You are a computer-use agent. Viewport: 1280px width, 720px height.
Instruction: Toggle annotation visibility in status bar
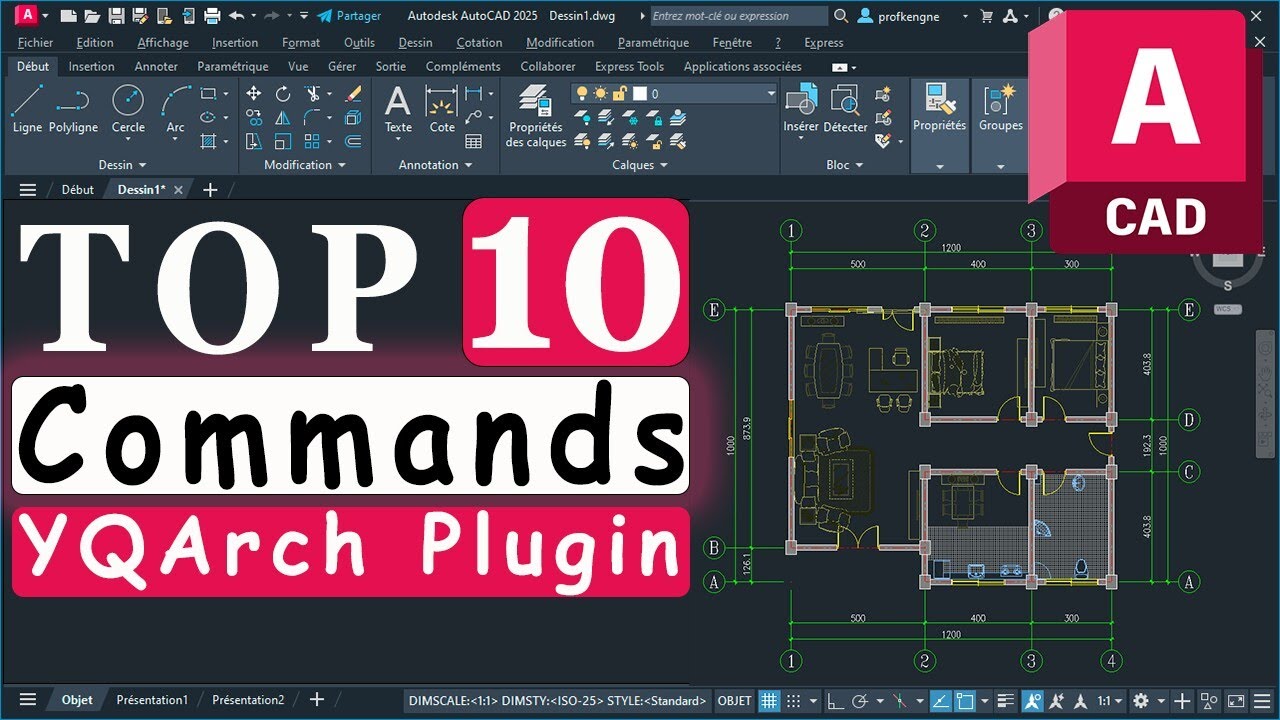[1034, 701]
